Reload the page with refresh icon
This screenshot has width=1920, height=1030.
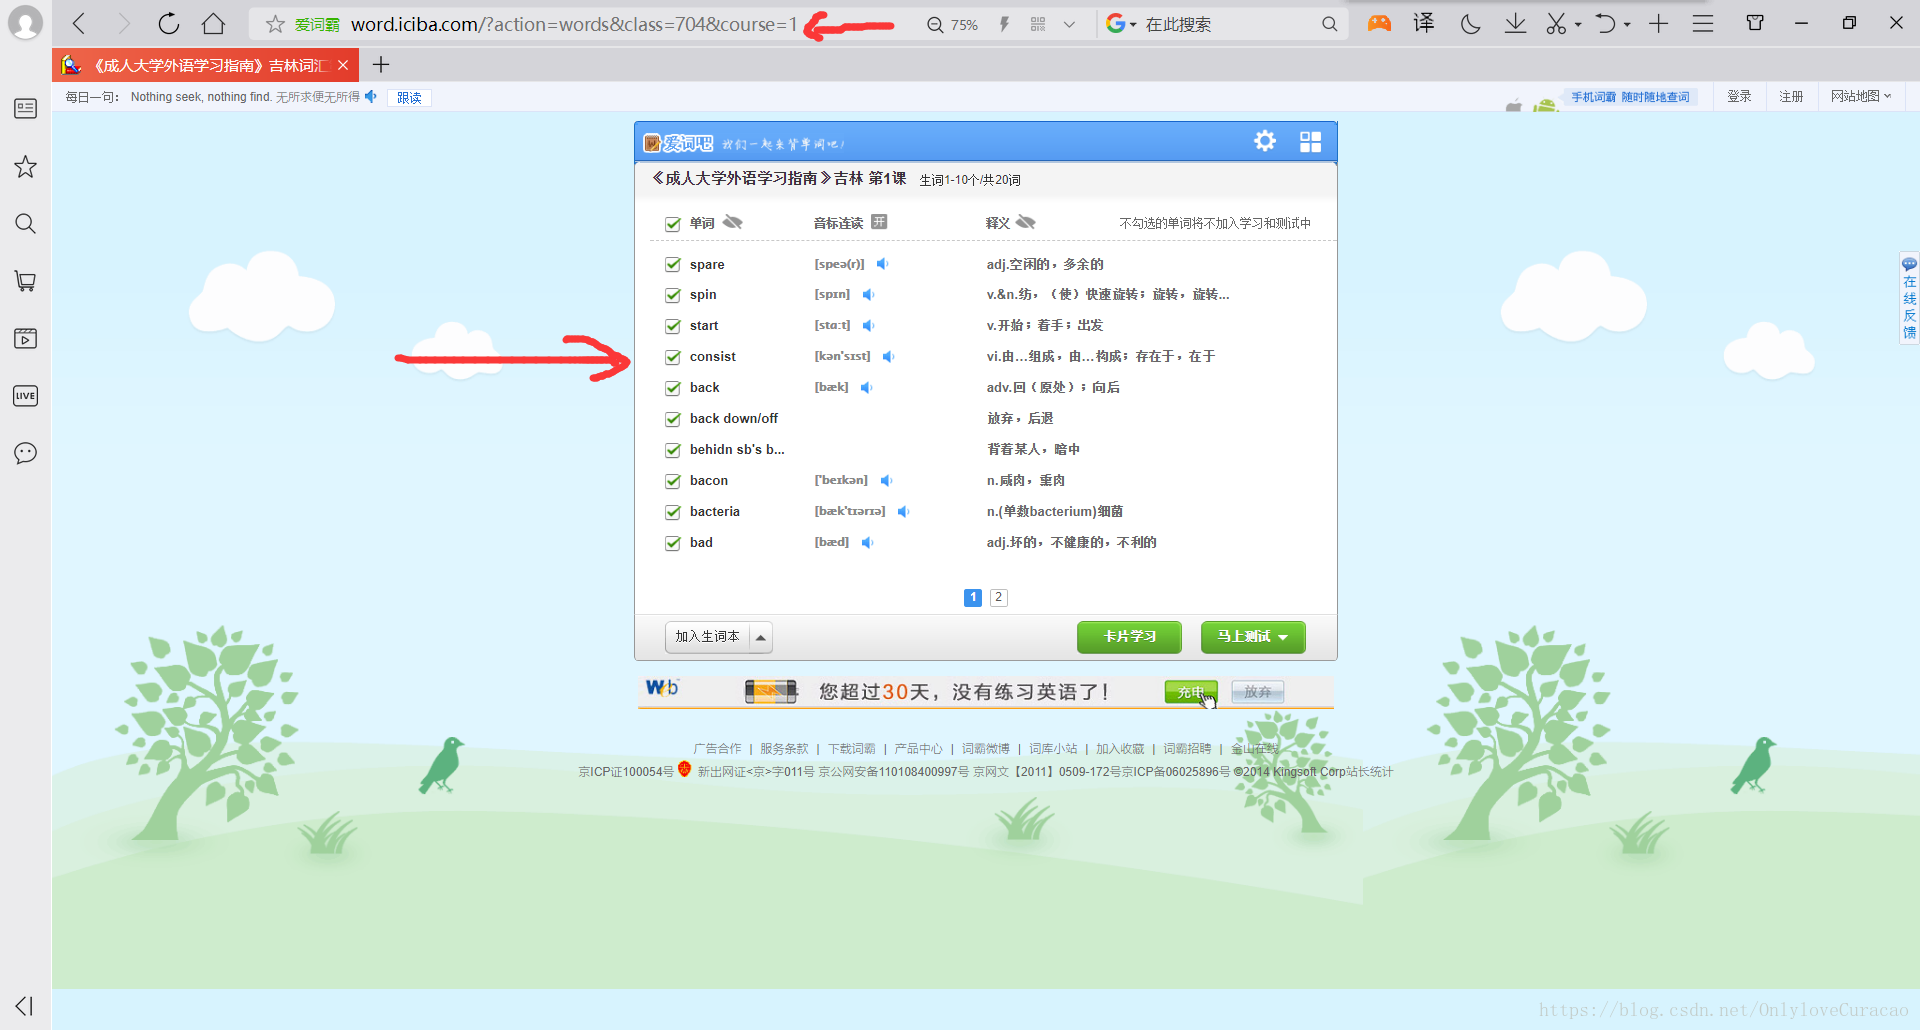pos(168,24)
